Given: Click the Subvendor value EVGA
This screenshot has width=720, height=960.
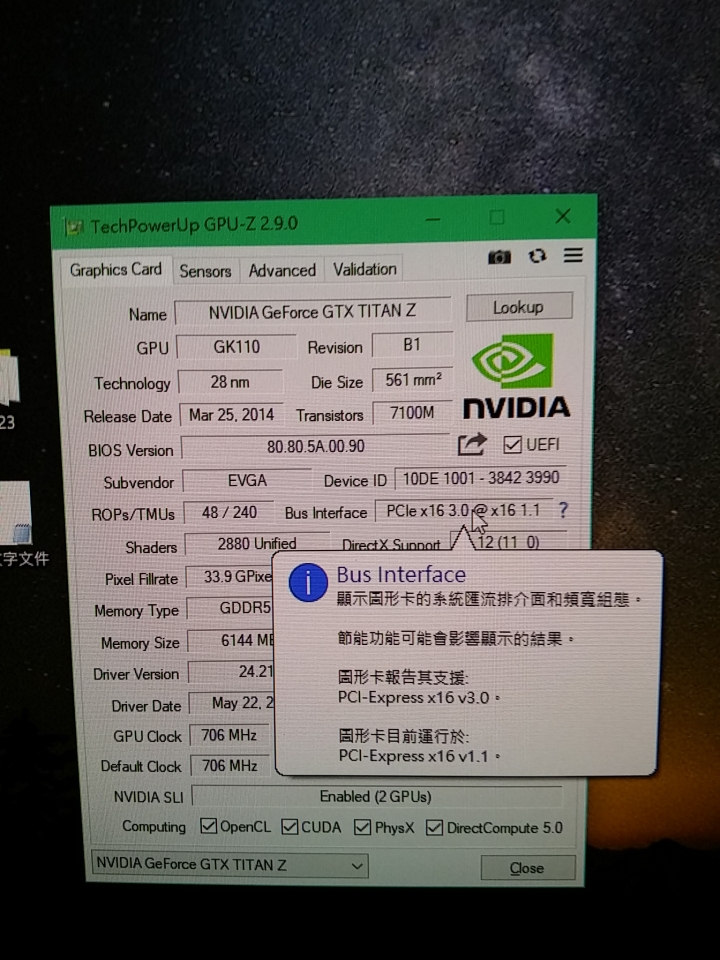Looking at the screenshot, I should pyautogui.click(x=247, y=481).
